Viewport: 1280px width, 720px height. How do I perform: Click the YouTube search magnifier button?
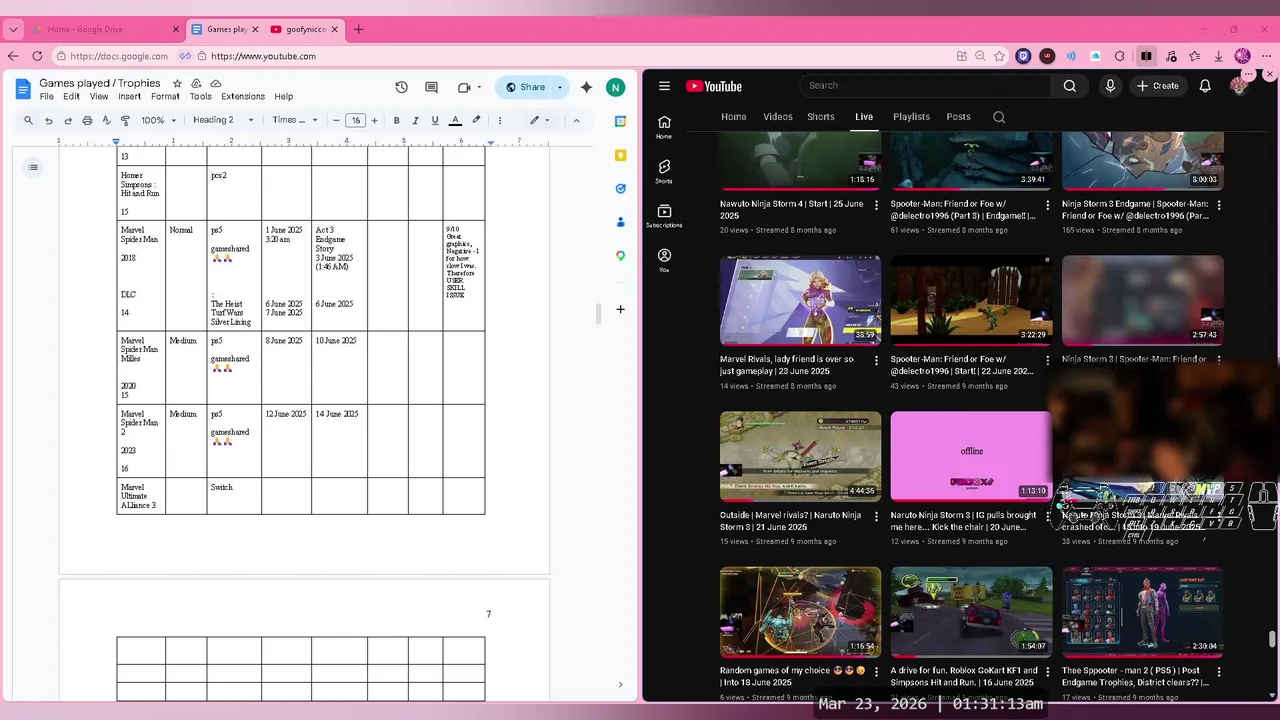pyautogui.click(x=1069, y=86)
